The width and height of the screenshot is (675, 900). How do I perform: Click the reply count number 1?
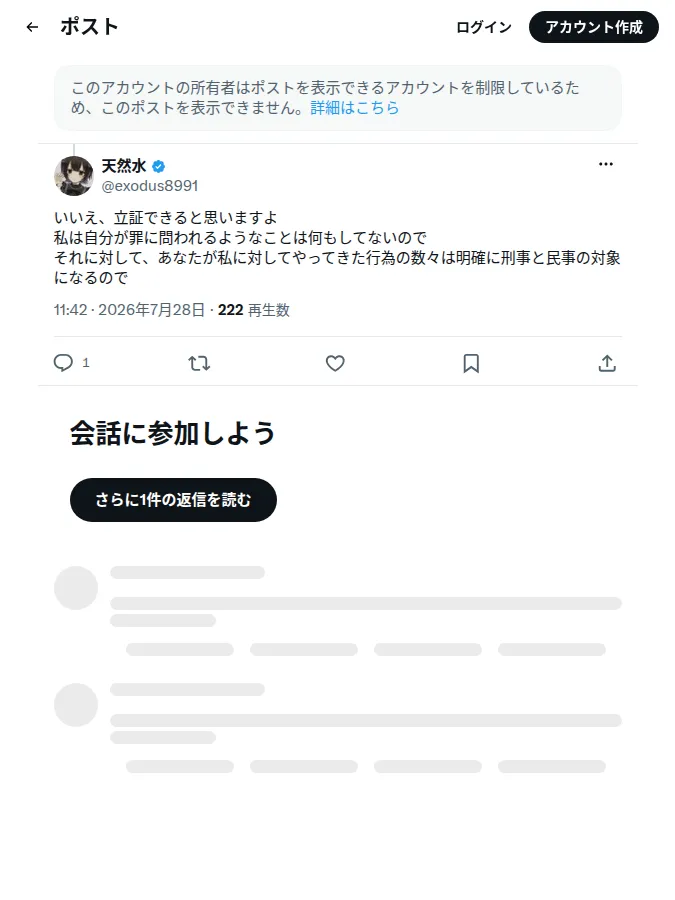pyautogui.click(x=86, y=363)
